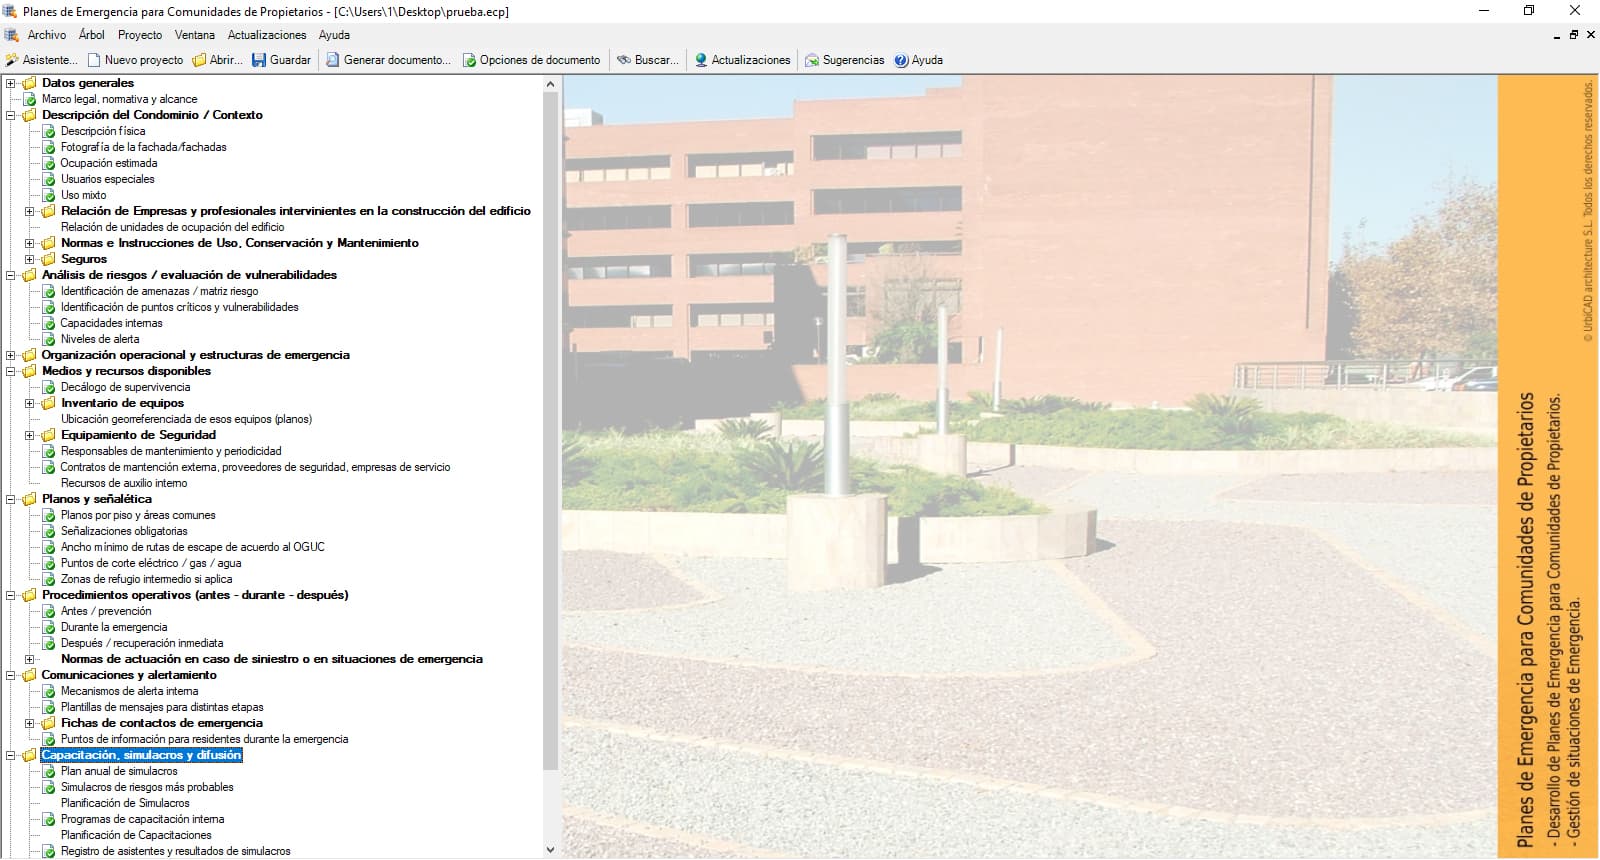Image resolution: width=1600 pixels, height=860 pixels.
Task: Launch the Buscar search tool
Action: (x=647, y=60)
